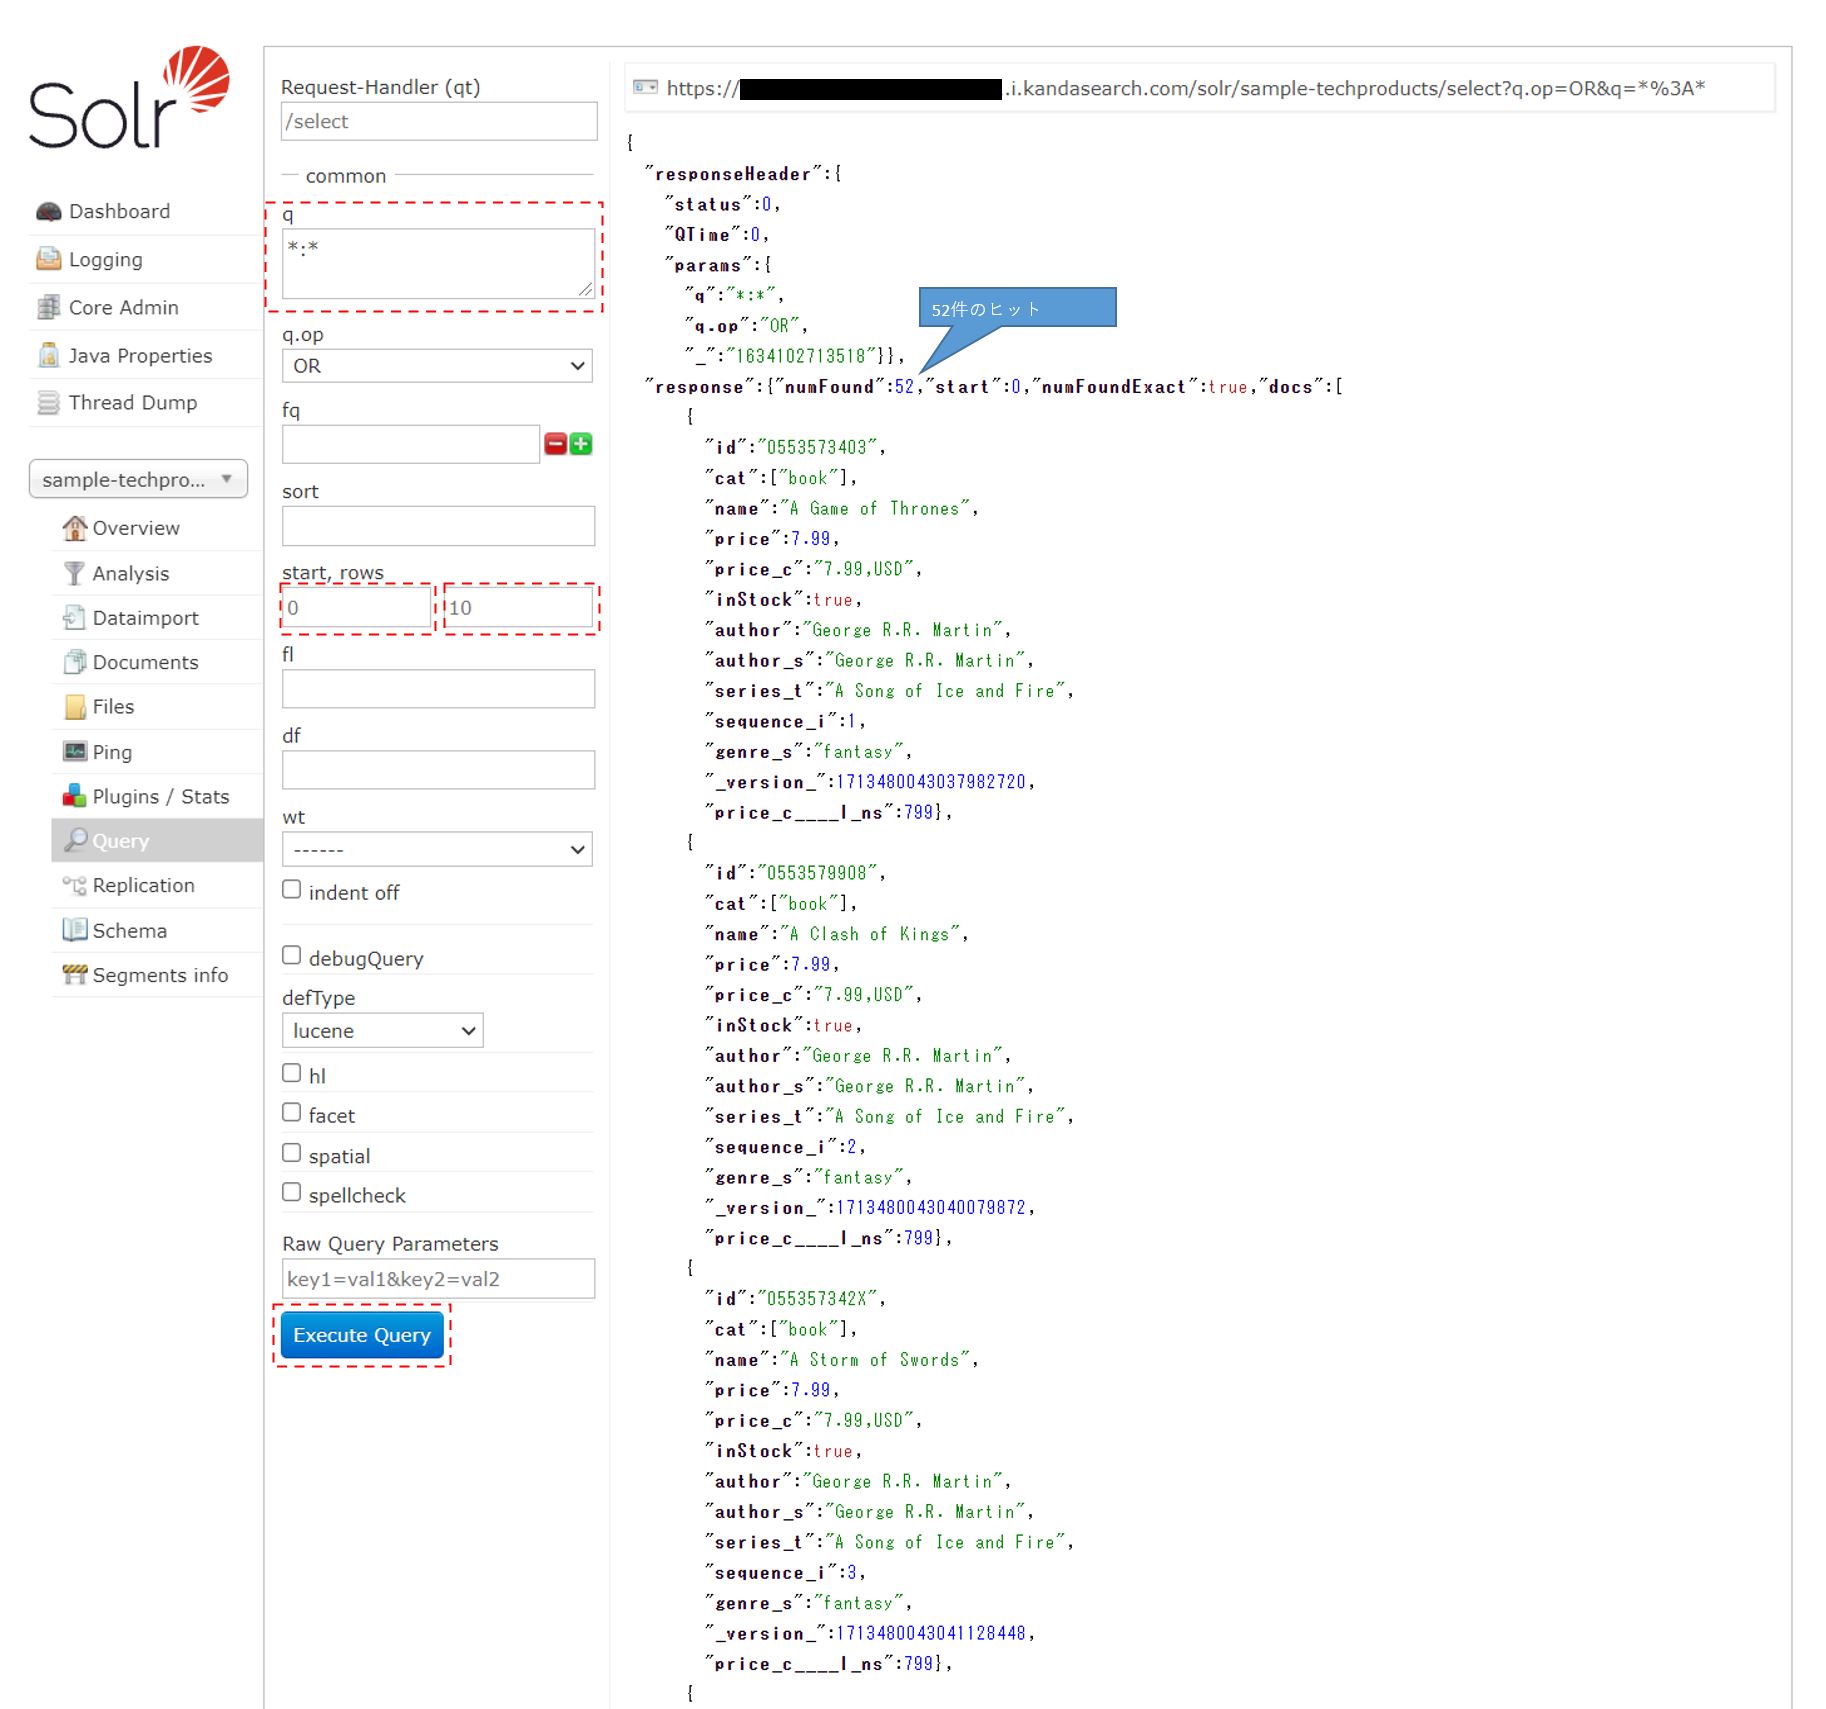Screen dimensions: 1826x1709
Task: Click "A Storm of Swords" name value
Action: click(875, 1360)
